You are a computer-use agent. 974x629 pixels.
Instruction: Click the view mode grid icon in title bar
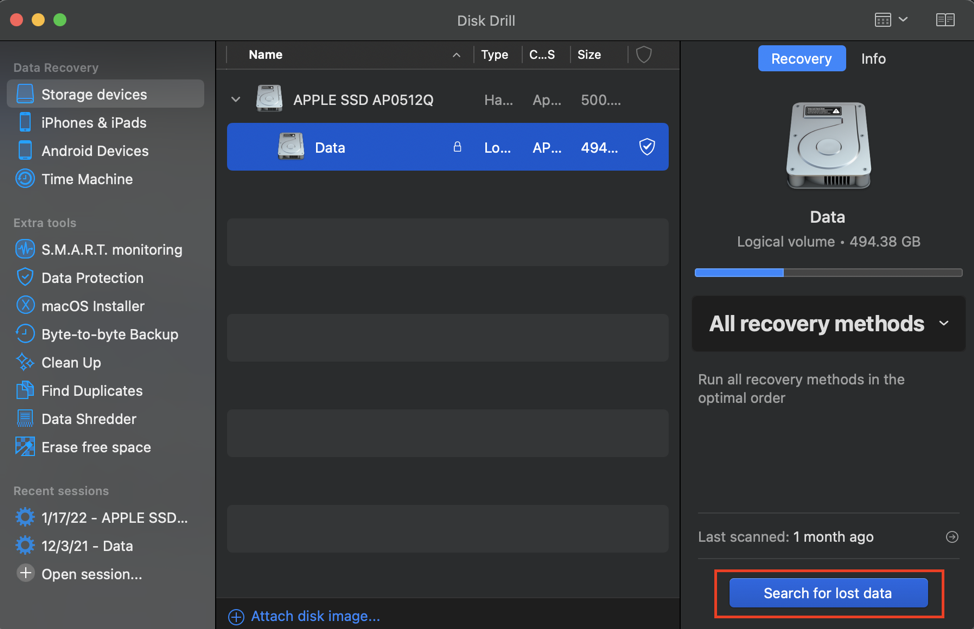click(x=883, y=20)
